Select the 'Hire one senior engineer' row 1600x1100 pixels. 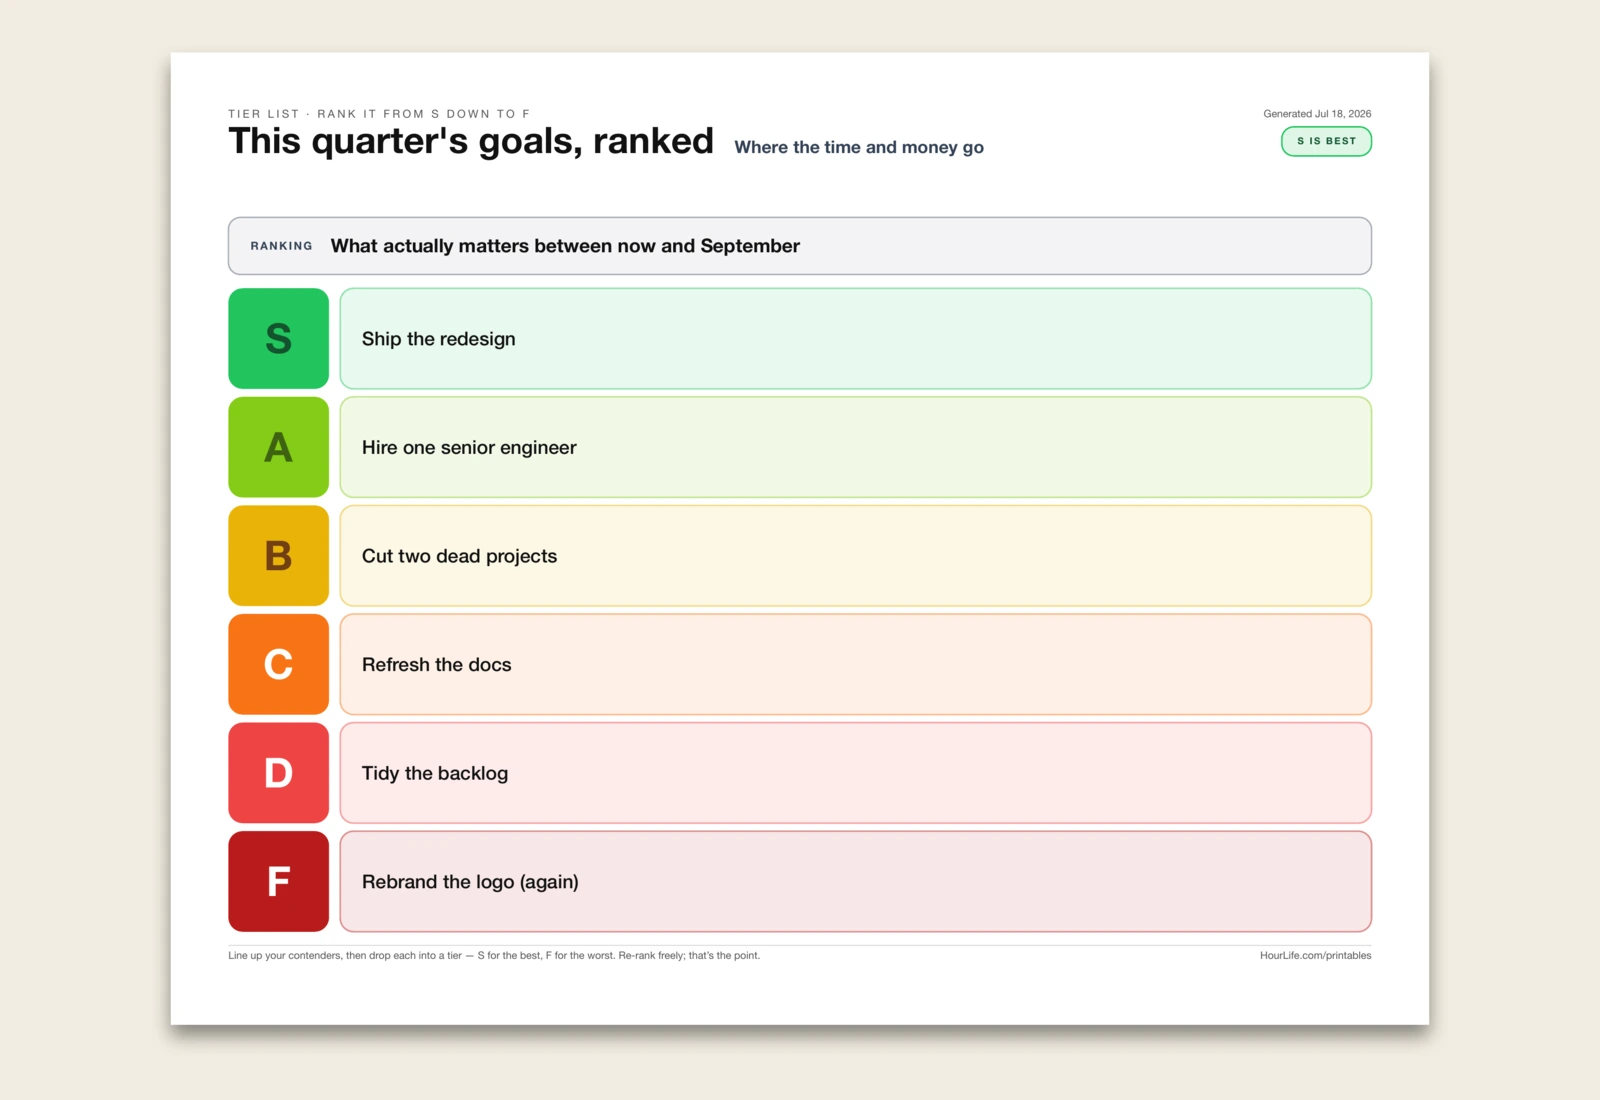click(x=855, y=447)
